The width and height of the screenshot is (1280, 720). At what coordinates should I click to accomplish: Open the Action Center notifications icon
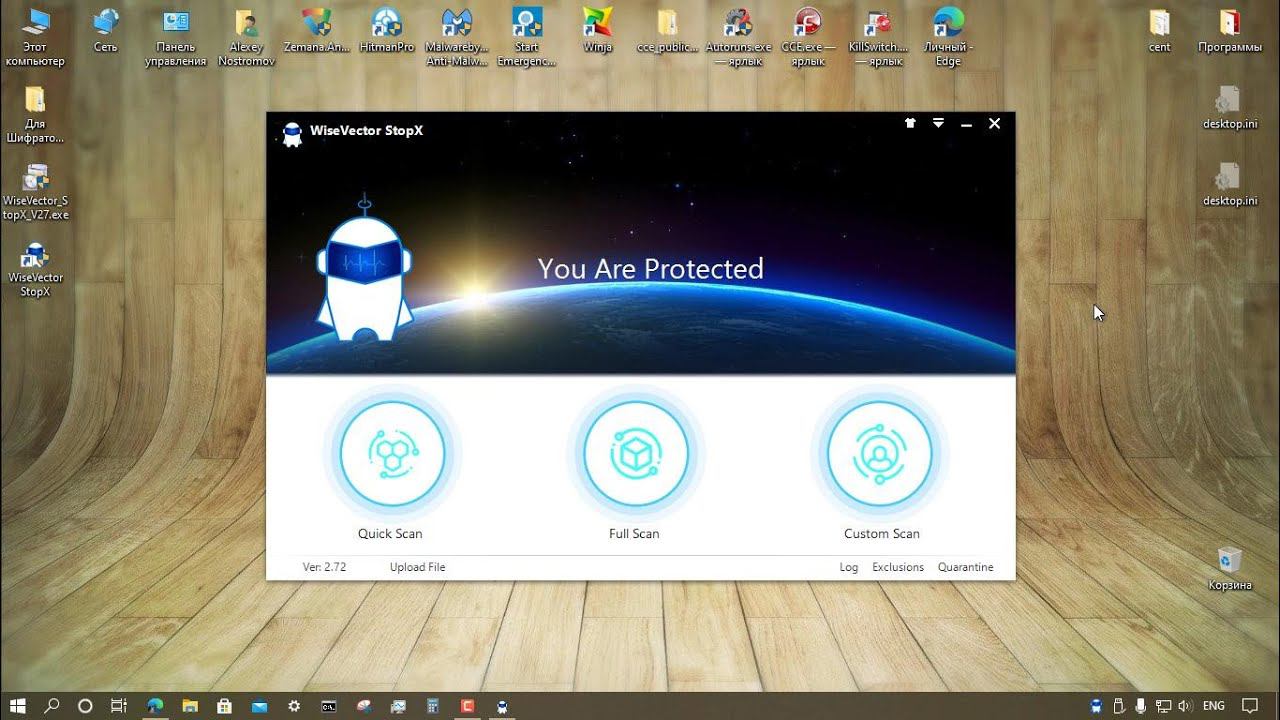[x=1249, y=706]
